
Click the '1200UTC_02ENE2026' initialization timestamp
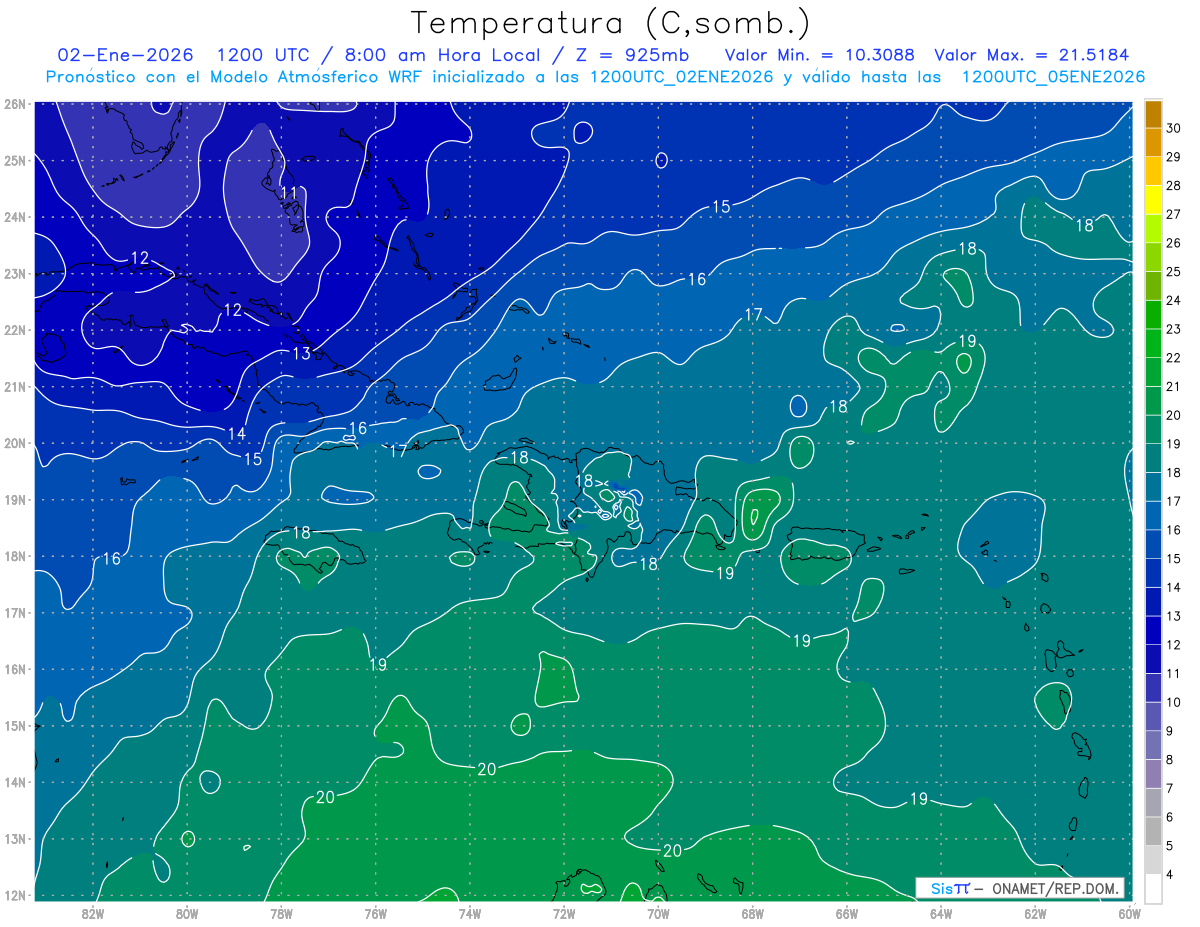click(681, 77)
